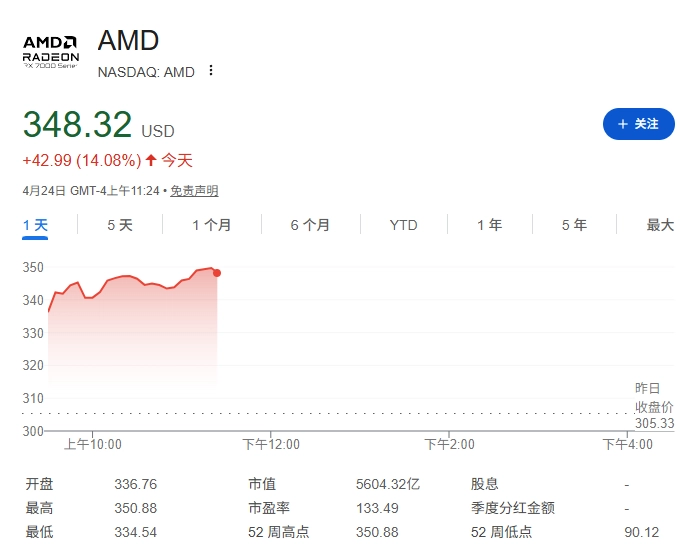
Task: Click the 市盈率 value 133.49
Action: click(377, 508)
